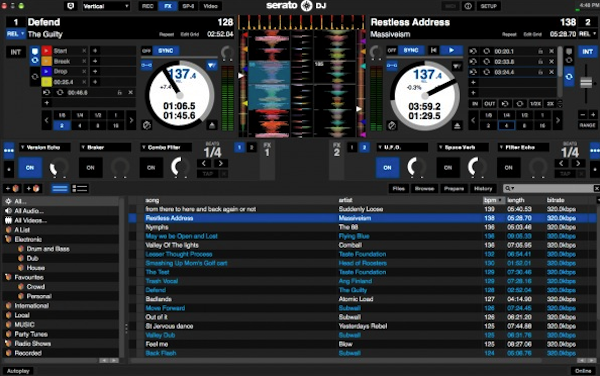Open Combo Filter effect selector
Screen dimensions: 600x376
166,147
